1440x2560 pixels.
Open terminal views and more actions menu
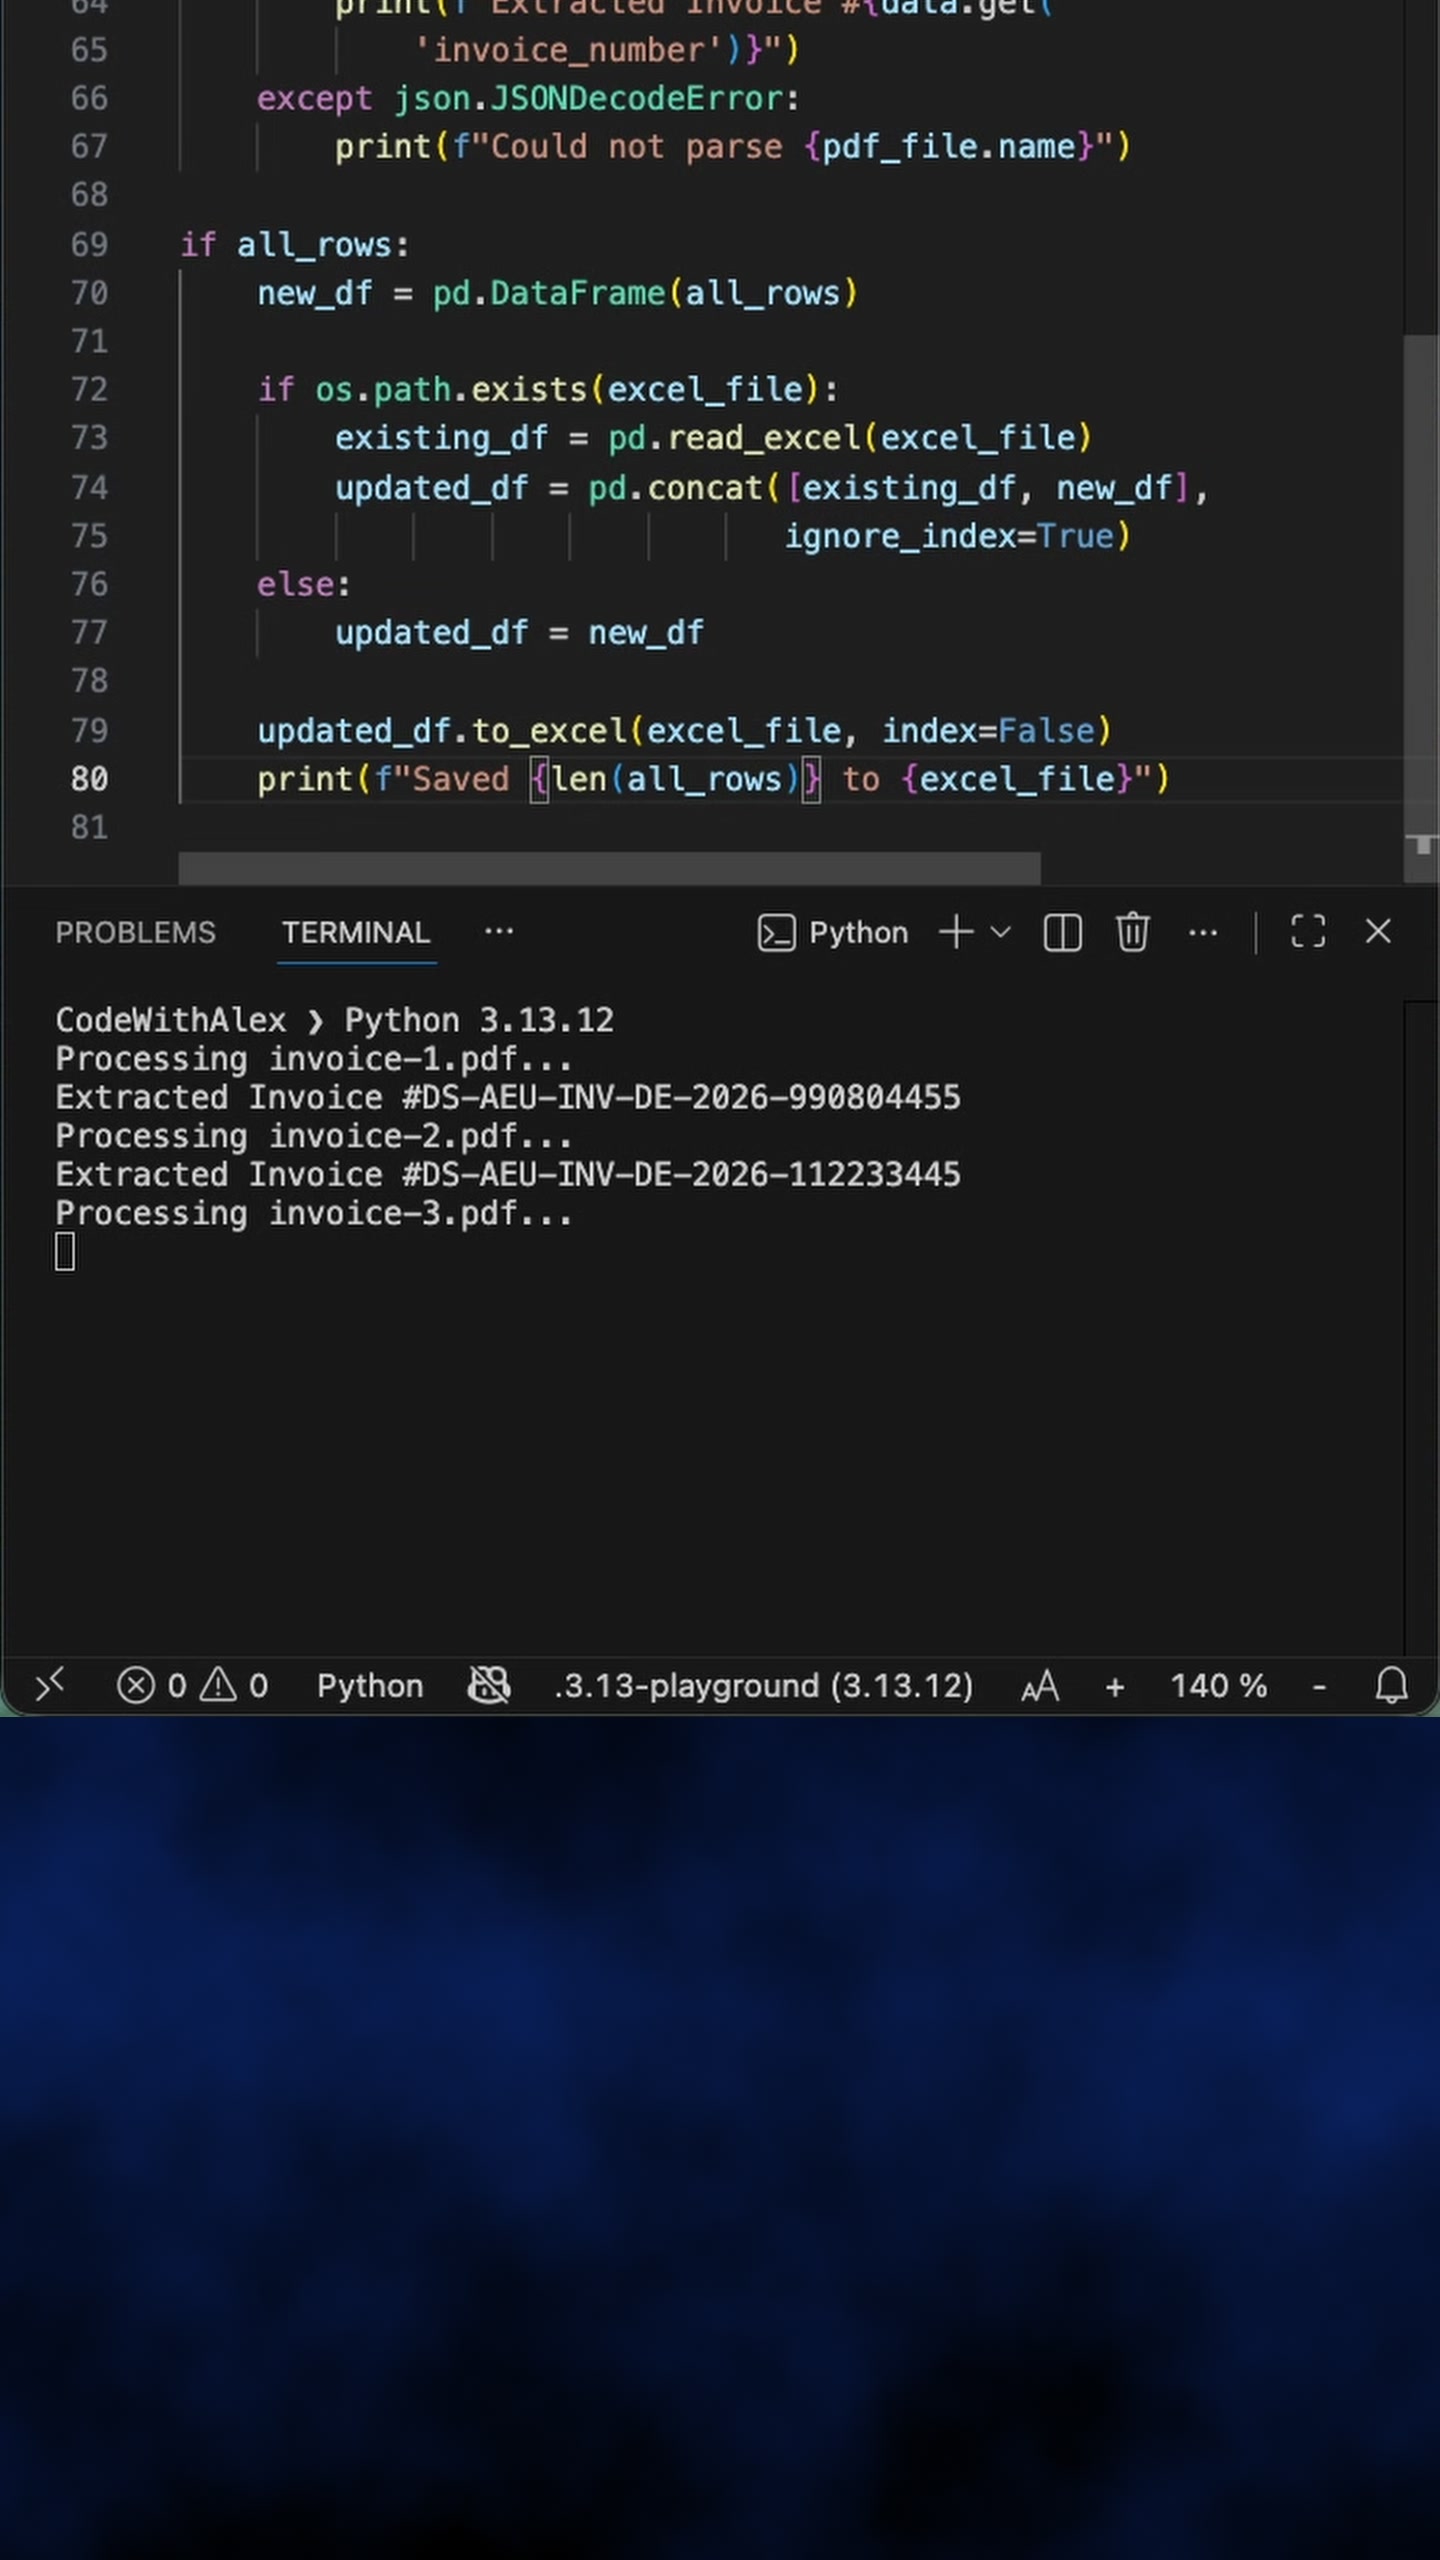click(x=1203, y=933)
